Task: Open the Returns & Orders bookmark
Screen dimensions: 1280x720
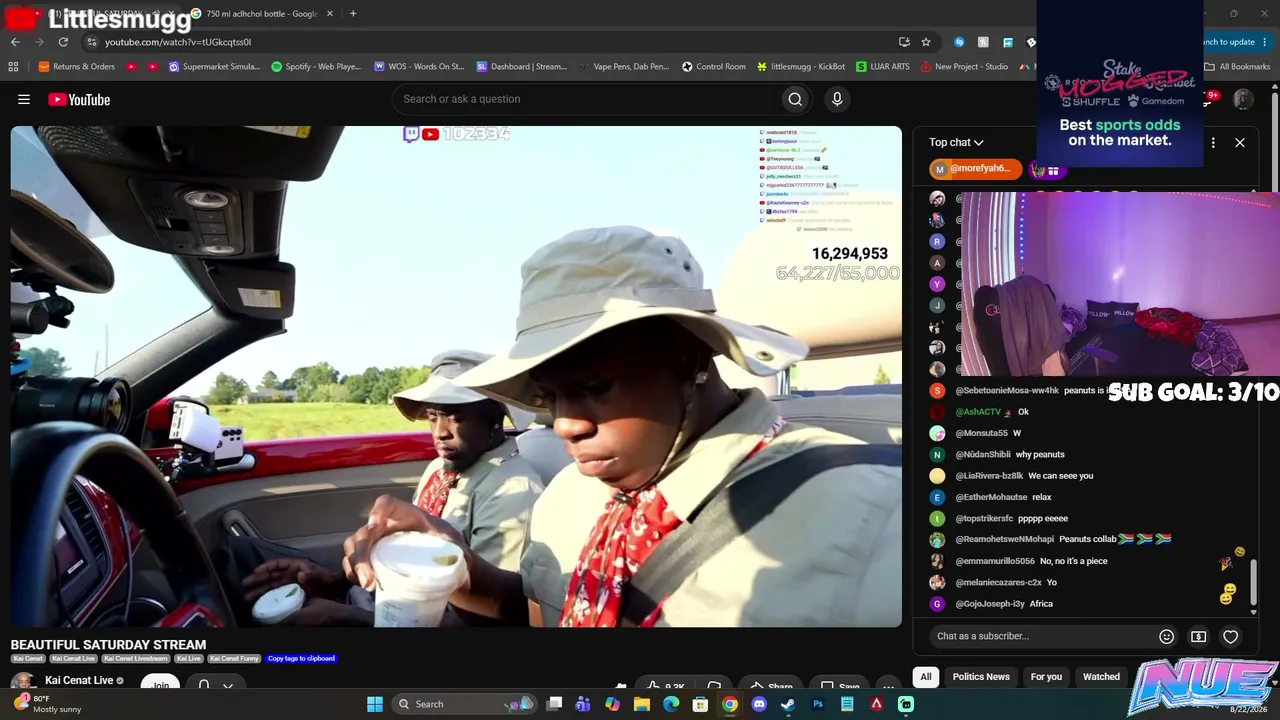Action: (x=77, y=67)
